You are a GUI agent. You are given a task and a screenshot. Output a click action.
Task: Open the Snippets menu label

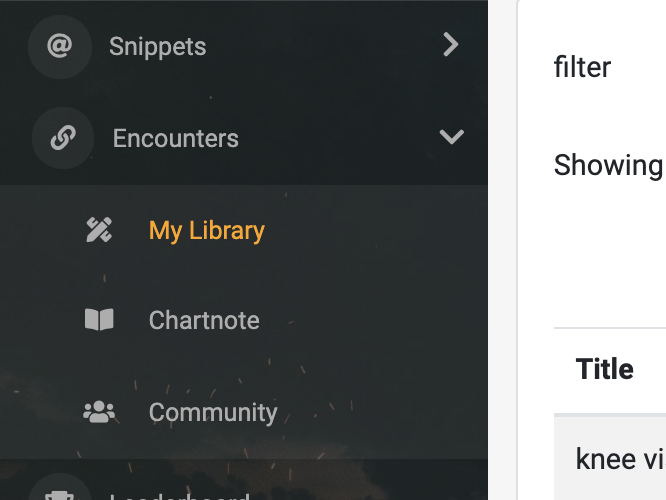pyautogui.click(x=158, y=46)
